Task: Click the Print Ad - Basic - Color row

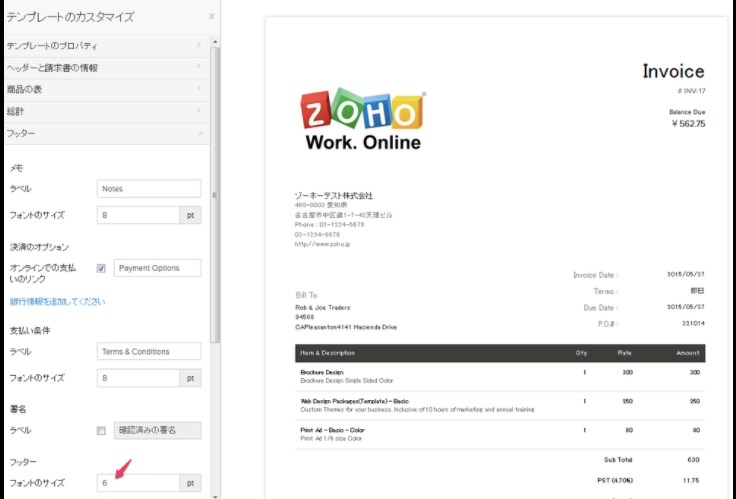Action: click(500, 434)
